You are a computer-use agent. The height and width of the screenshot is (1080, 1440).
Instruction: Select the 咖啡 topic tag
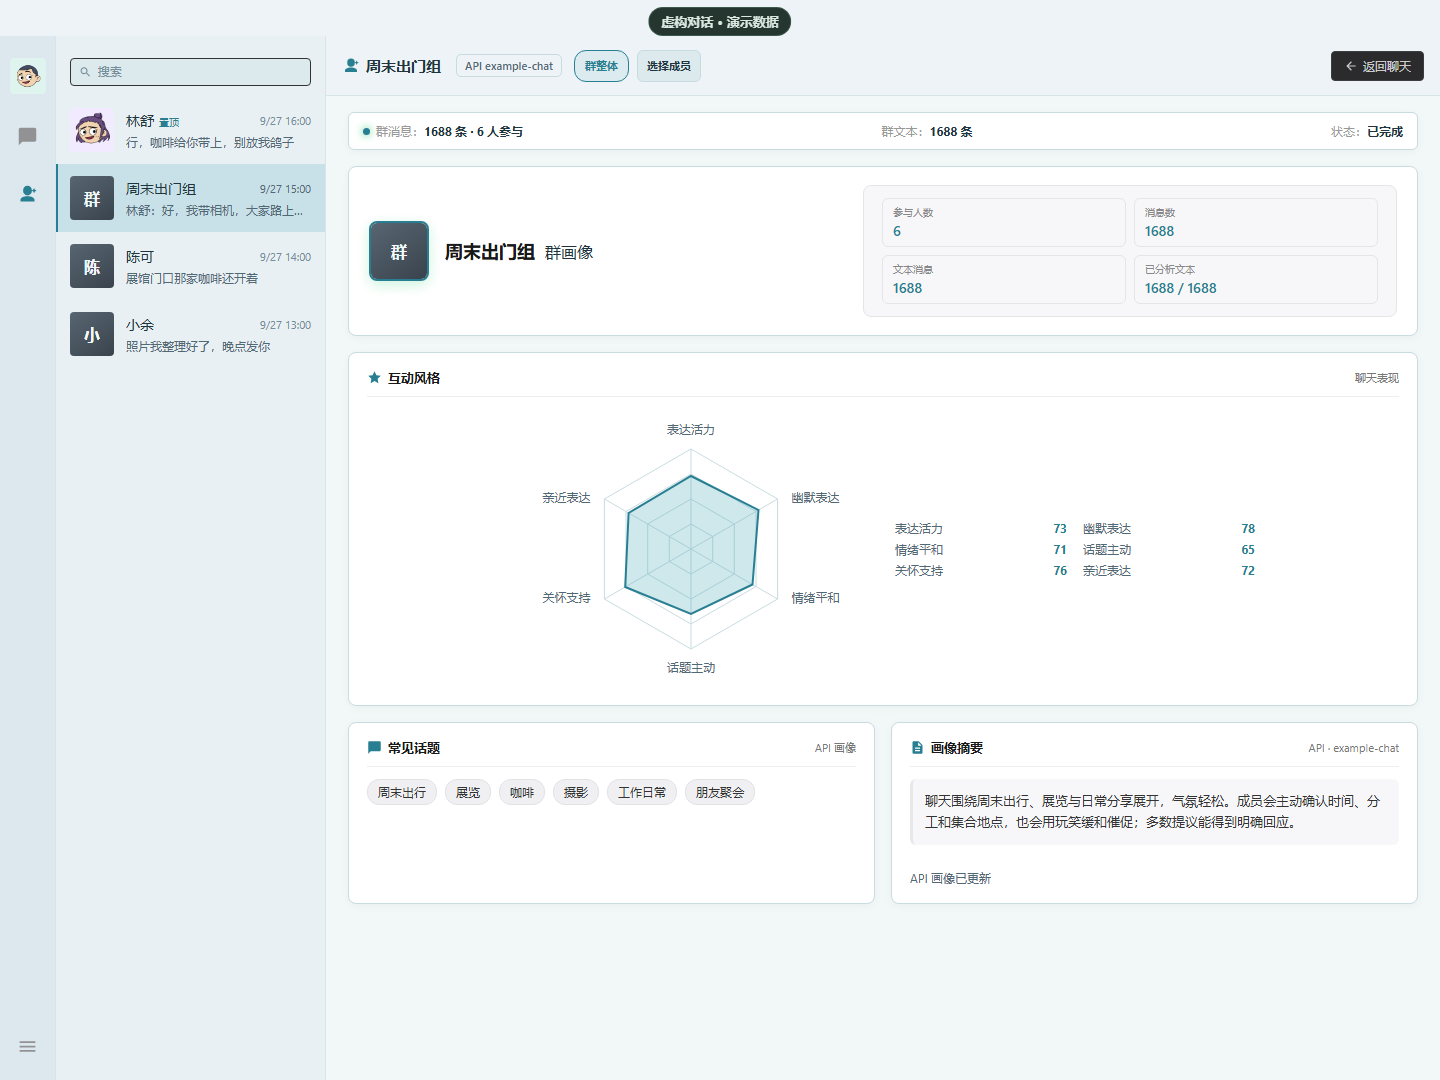tap(522, 793)
